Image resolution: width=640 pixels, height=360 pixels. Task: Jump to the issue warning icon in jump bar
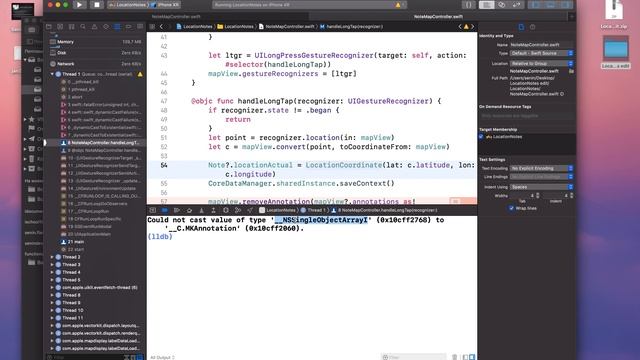466,27
